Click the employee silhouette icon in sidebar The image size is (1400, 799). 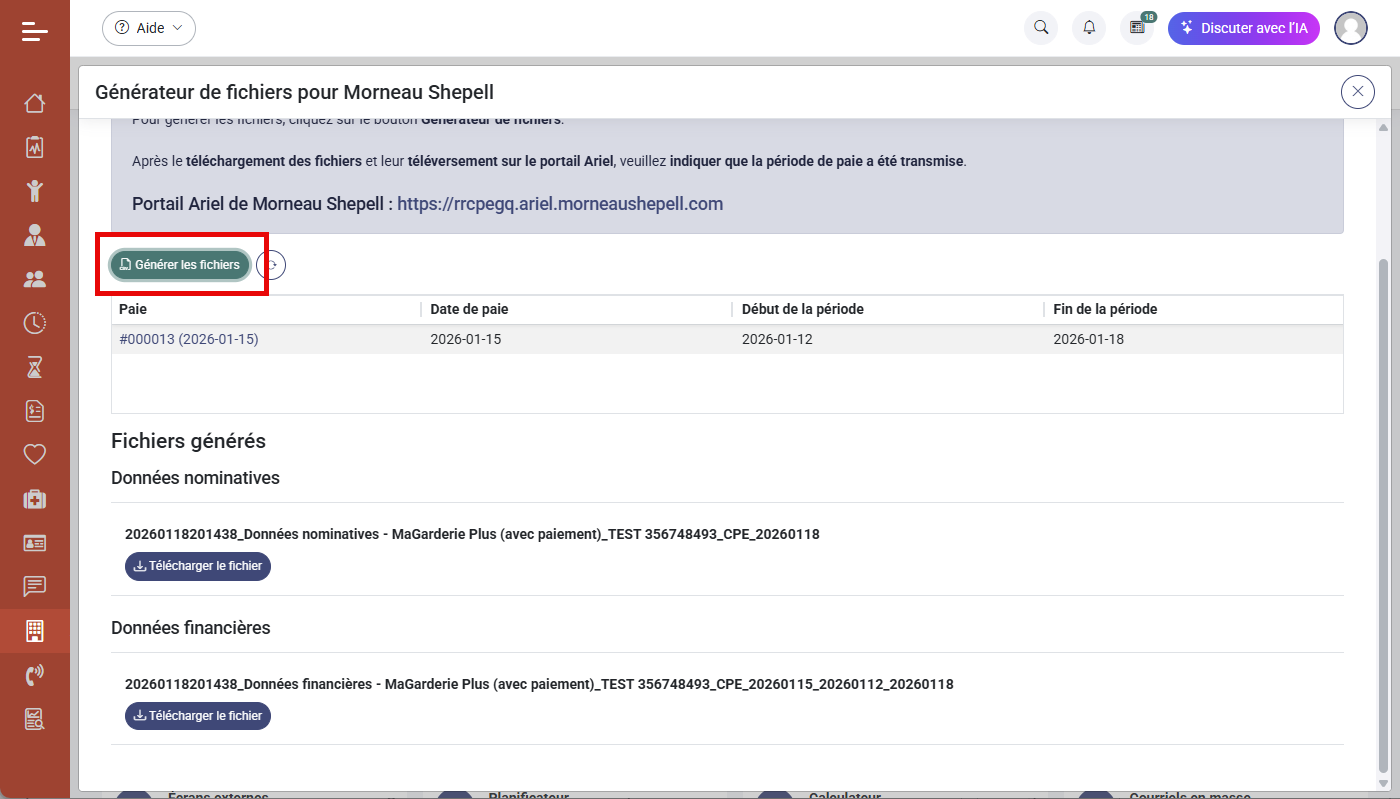(34, 235)
